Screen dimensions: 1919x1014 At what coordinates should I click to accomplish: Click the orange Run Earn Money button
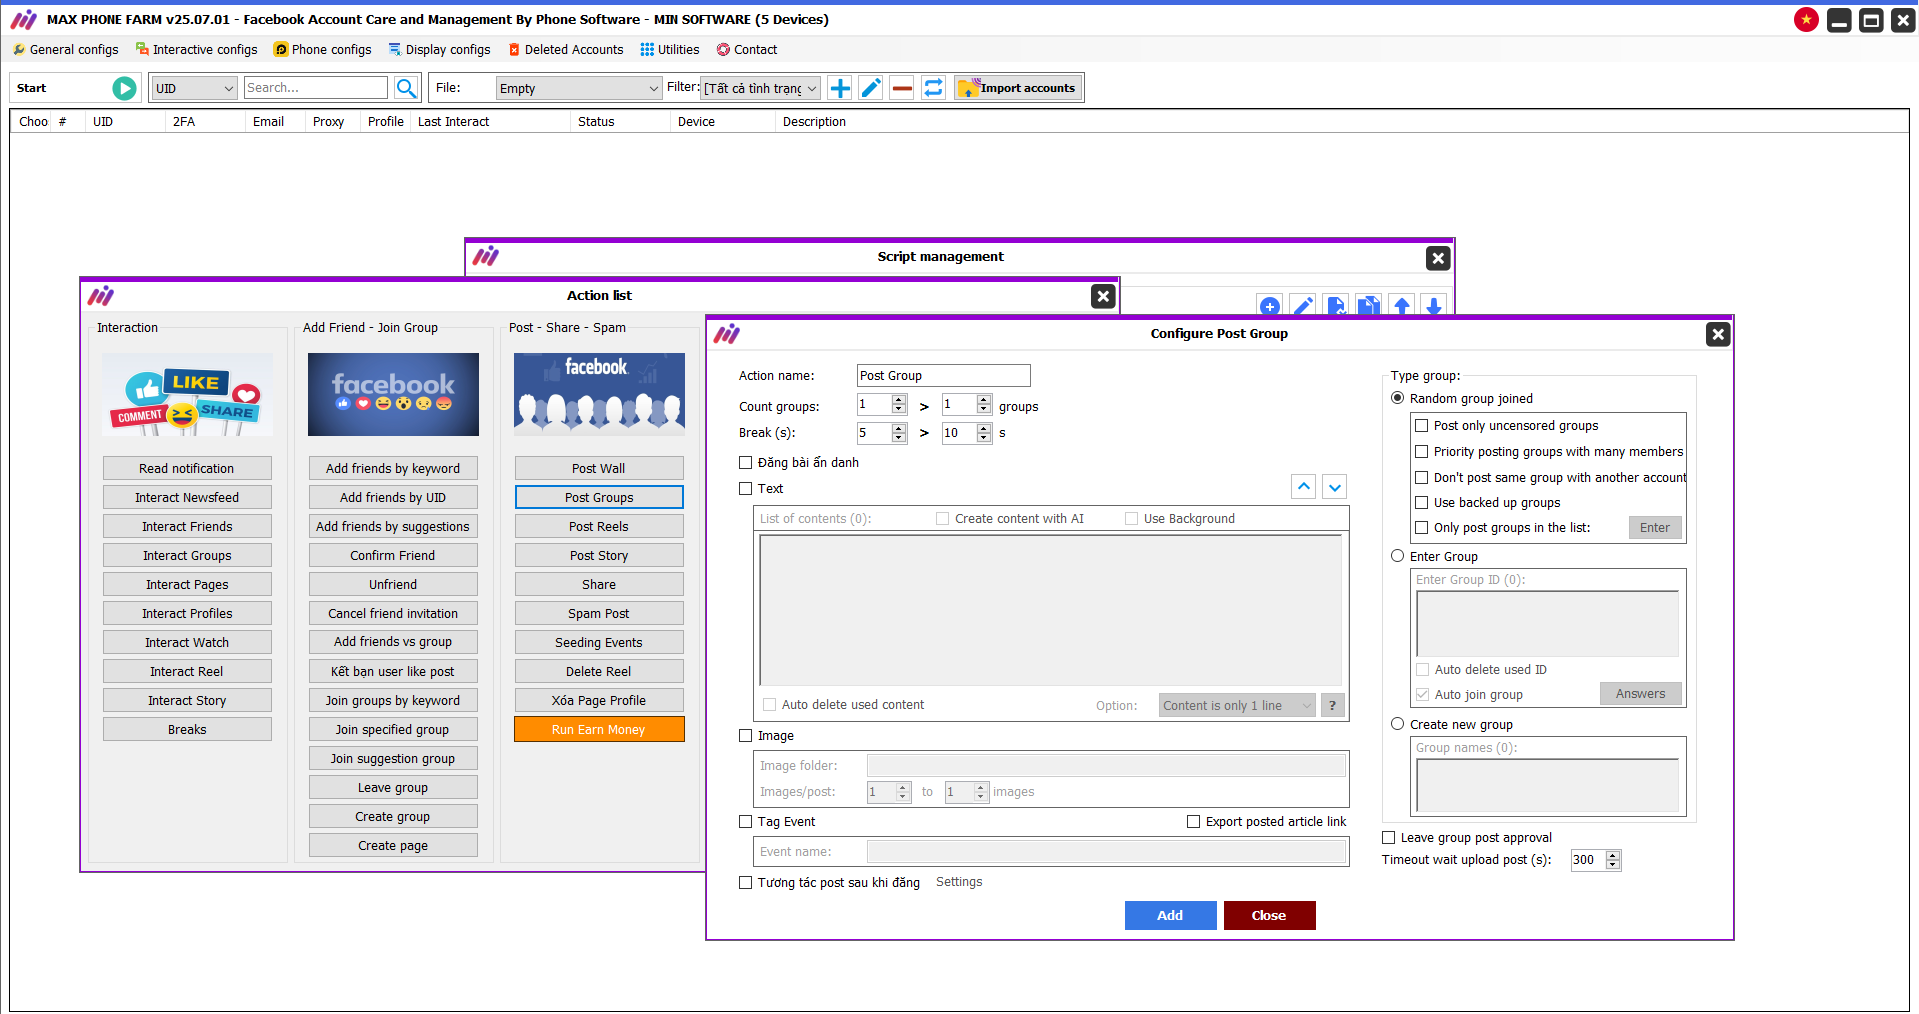599,729
